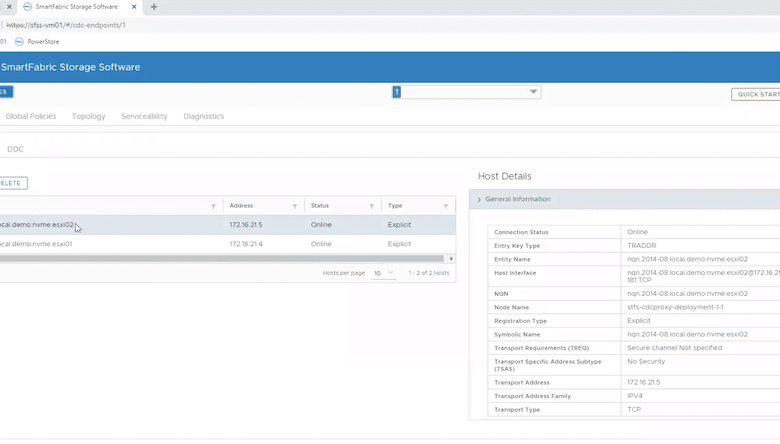Select the DDC sub-tab
Image resolution: width=780 pixels, height=444 pixels.
click(15, 149)
